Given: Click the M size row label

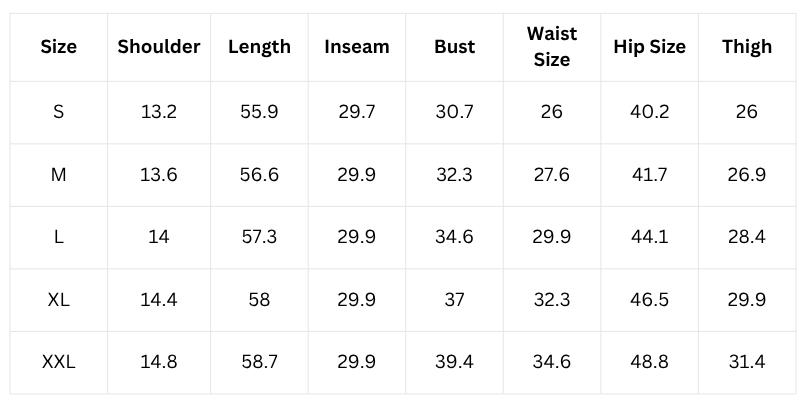Looking at the screenshot, I should (x=58, y=175).
